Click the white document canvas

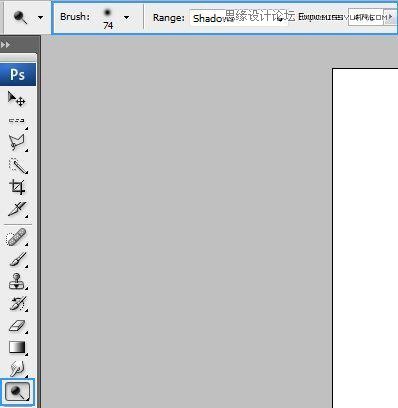(365, 238)
